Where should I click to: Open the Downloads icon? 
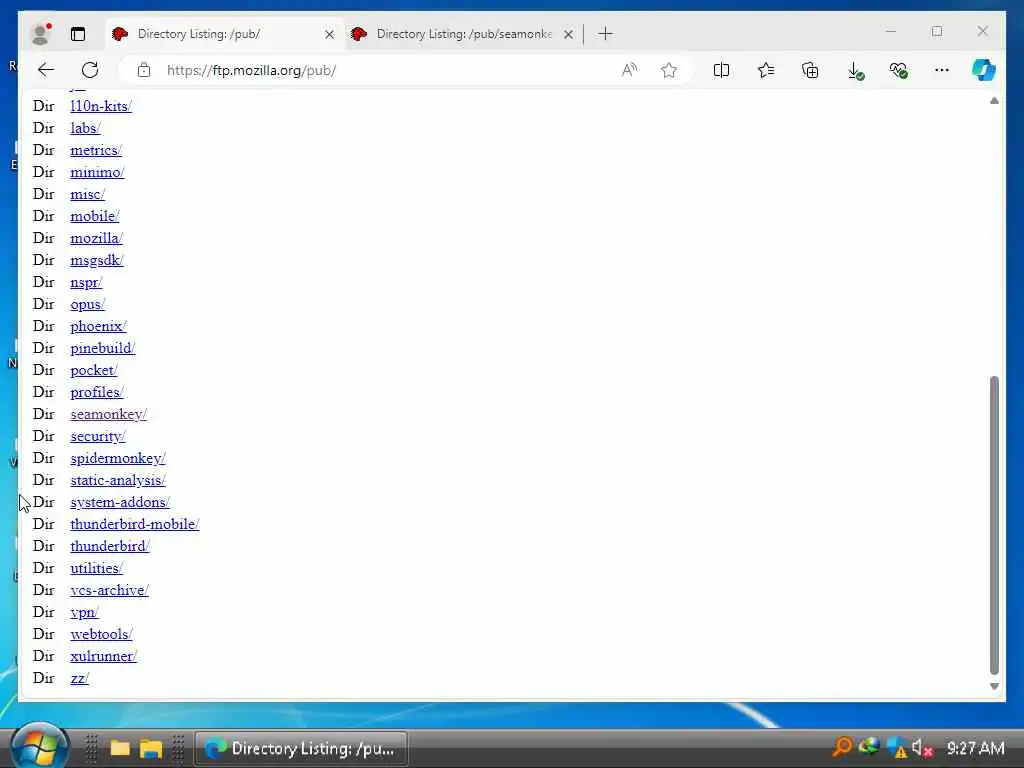tap(855, 71)
